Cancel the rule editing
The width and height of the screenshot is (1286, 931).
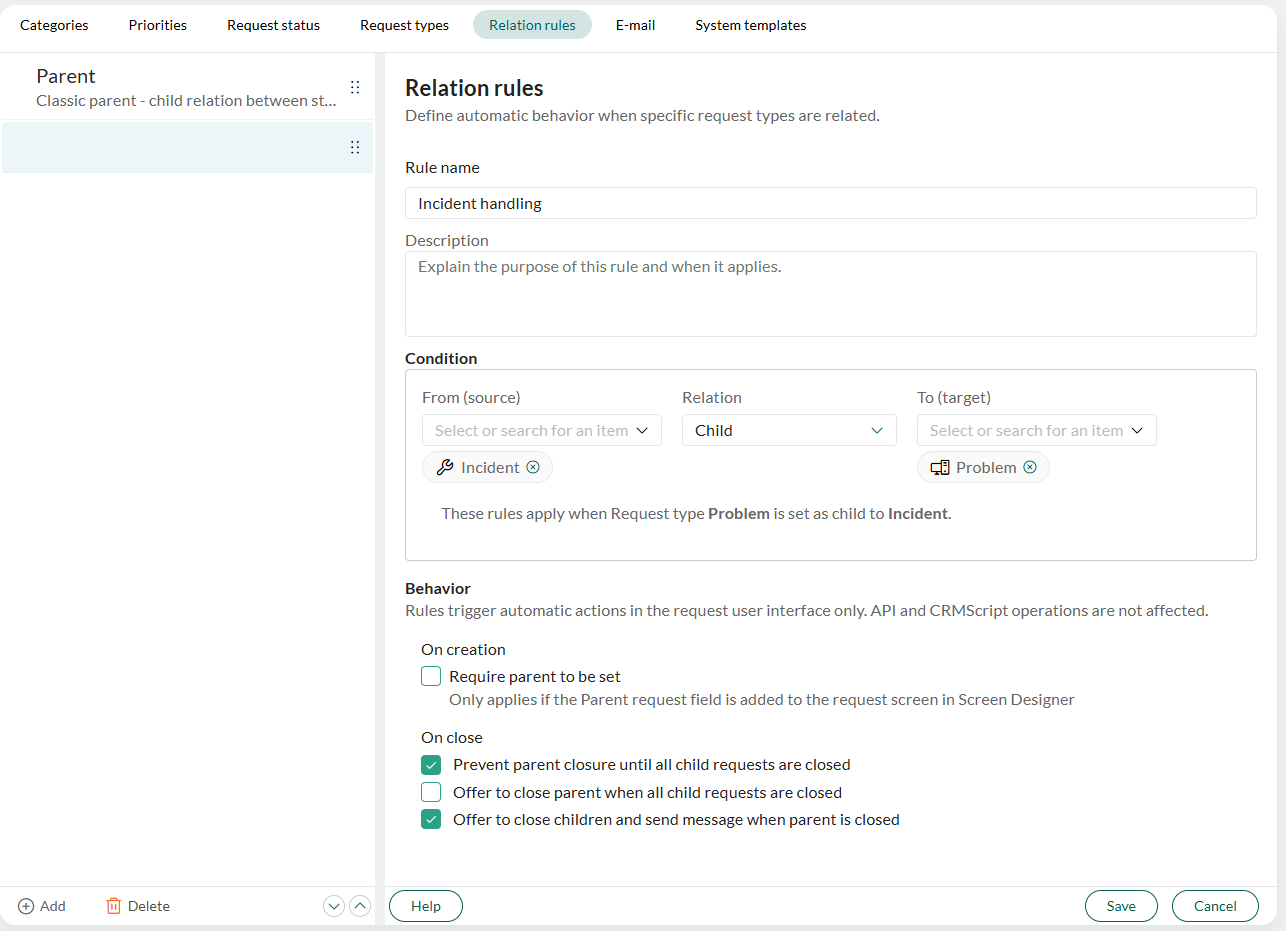1215,906
